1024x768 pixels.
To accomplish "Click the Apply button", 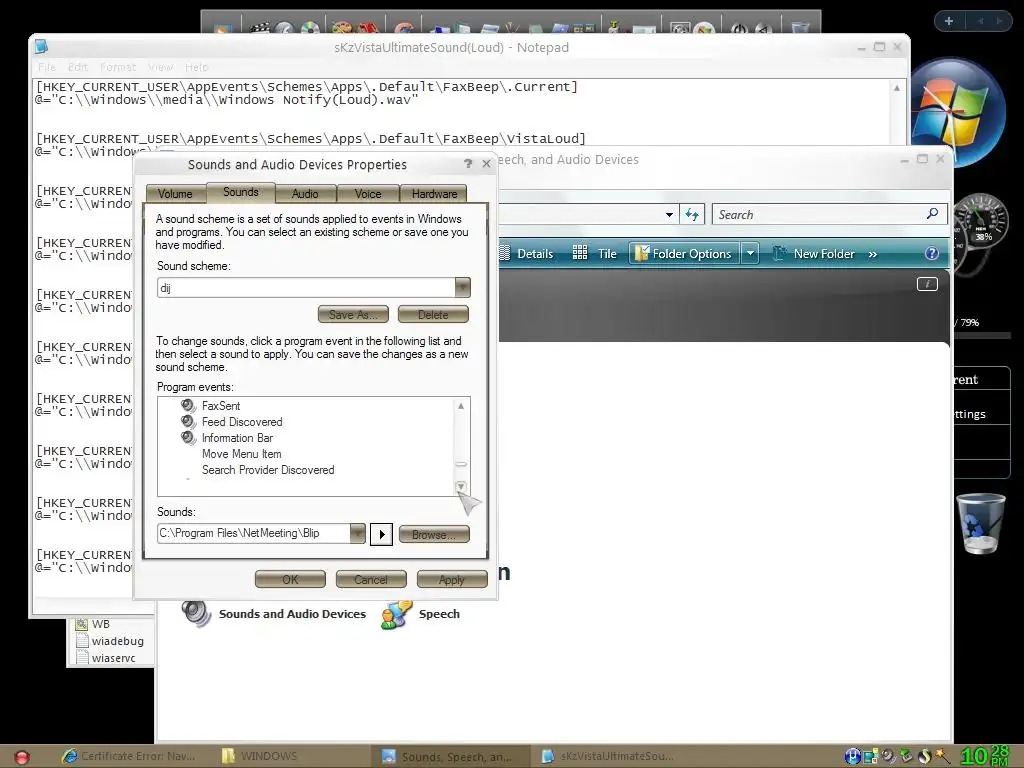I will tap(452, 579).
